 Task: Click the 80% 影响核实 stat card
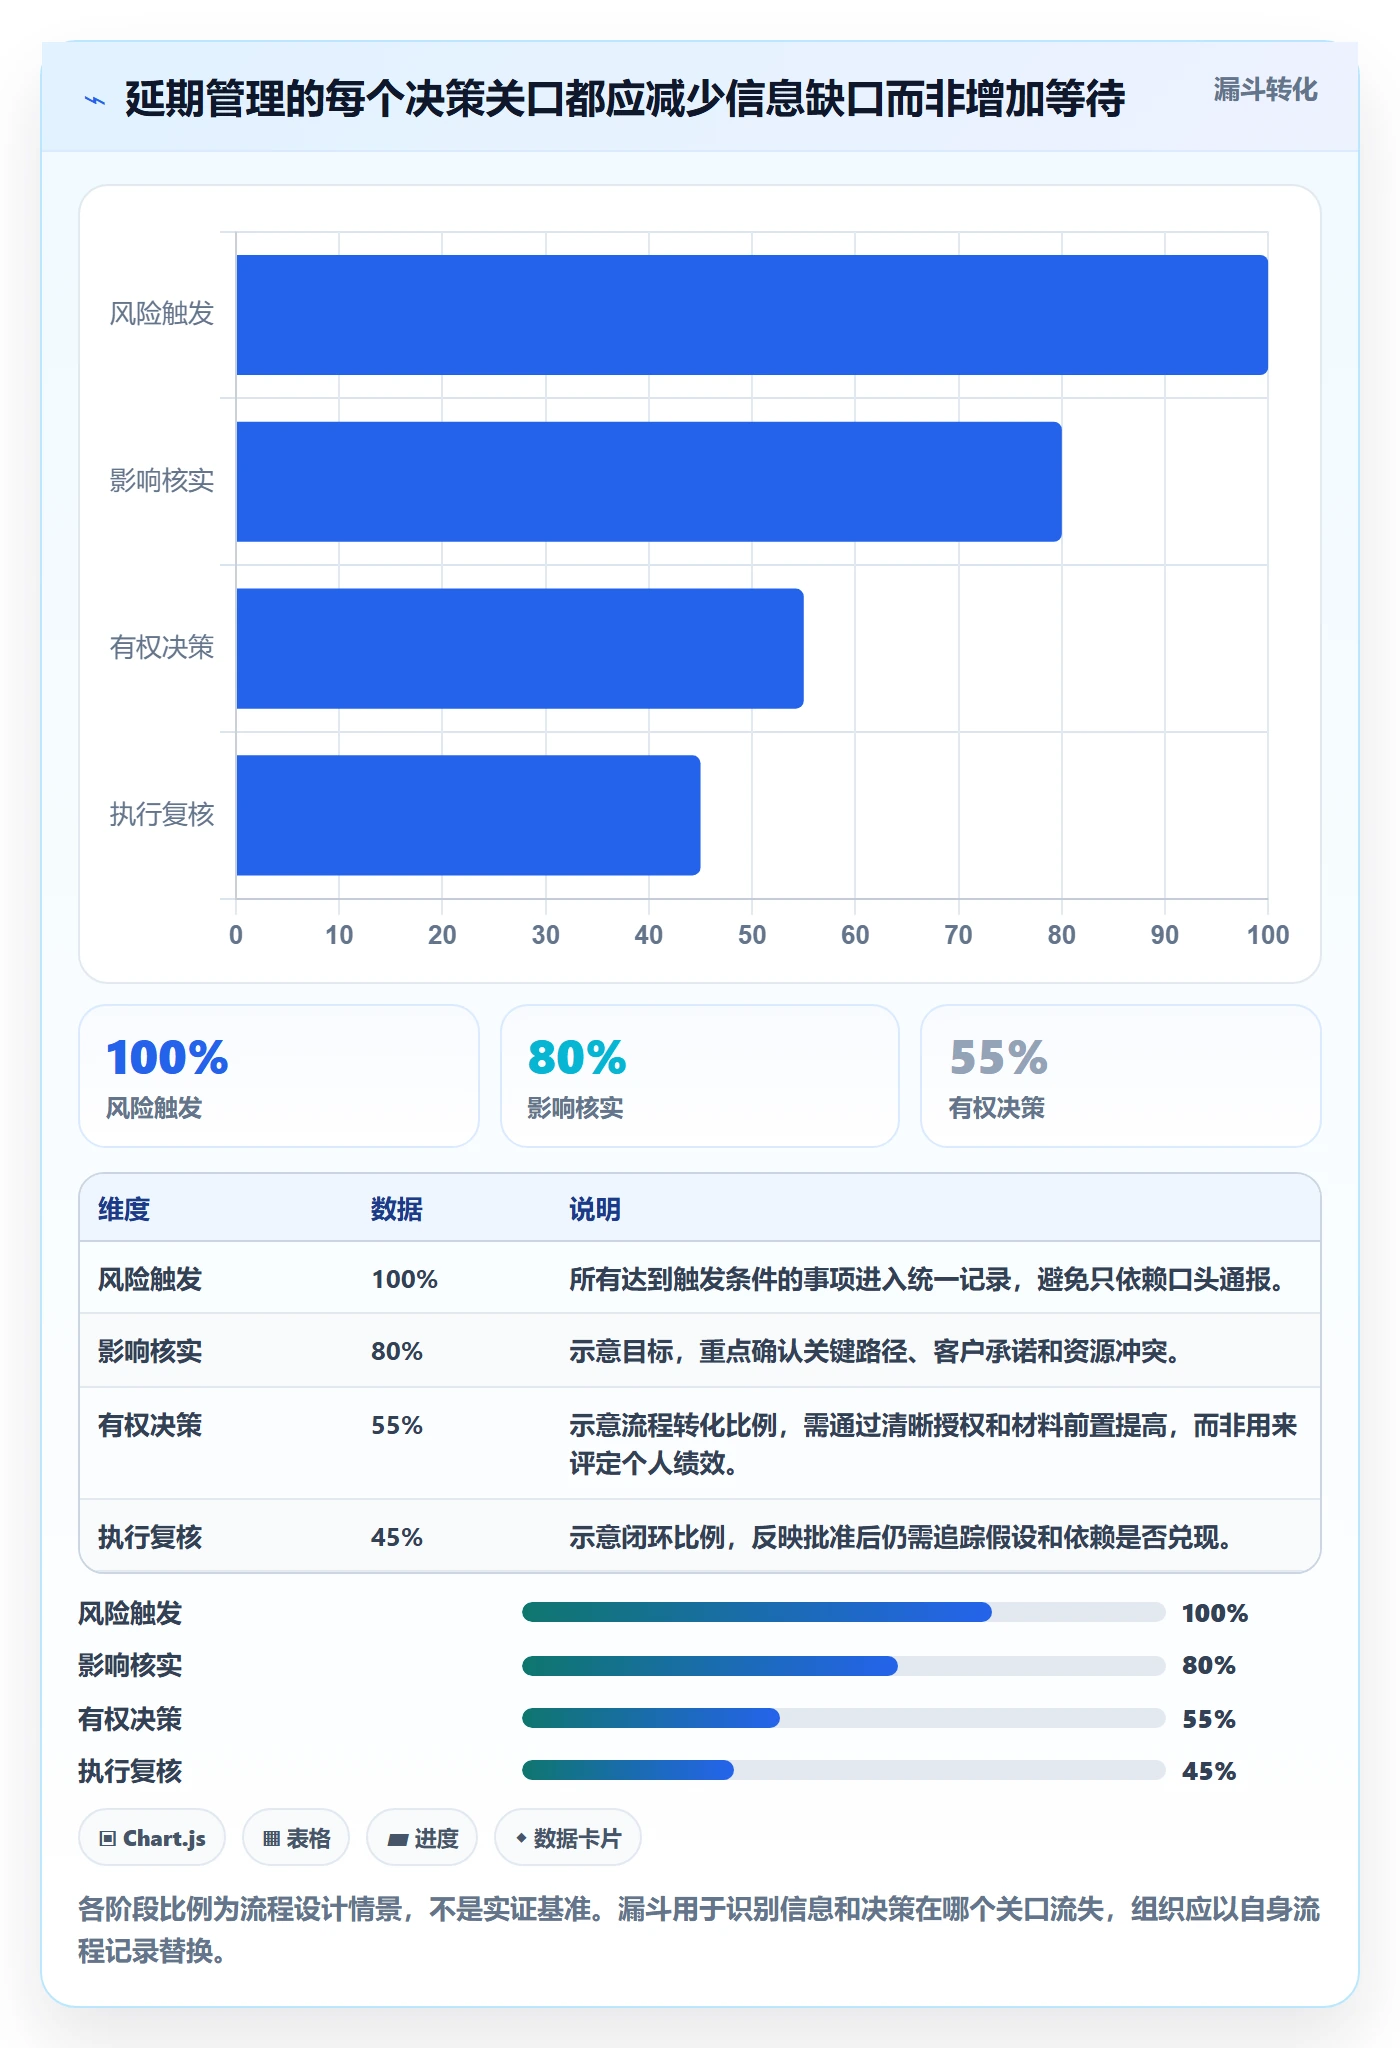700,1076
